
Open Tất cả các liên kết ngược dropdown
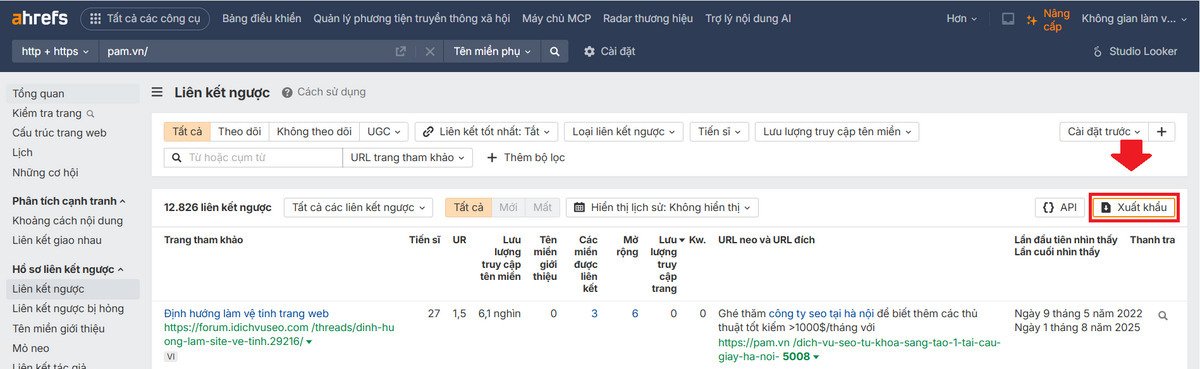(x=358, y=207)
